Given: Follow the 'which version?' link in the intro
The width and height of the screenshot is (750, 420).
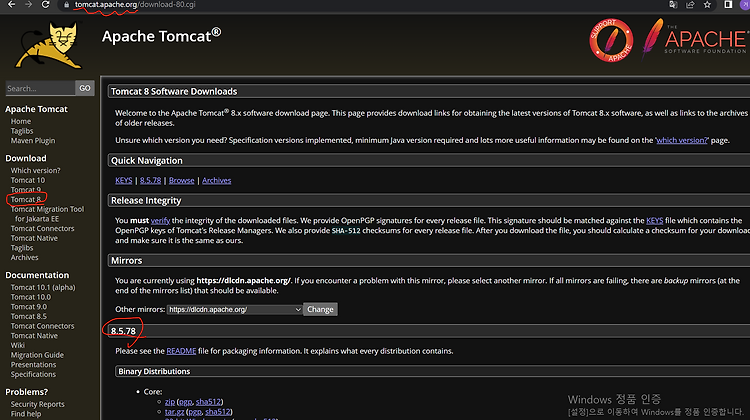Looking at the screenshot, I should point(682,140).
